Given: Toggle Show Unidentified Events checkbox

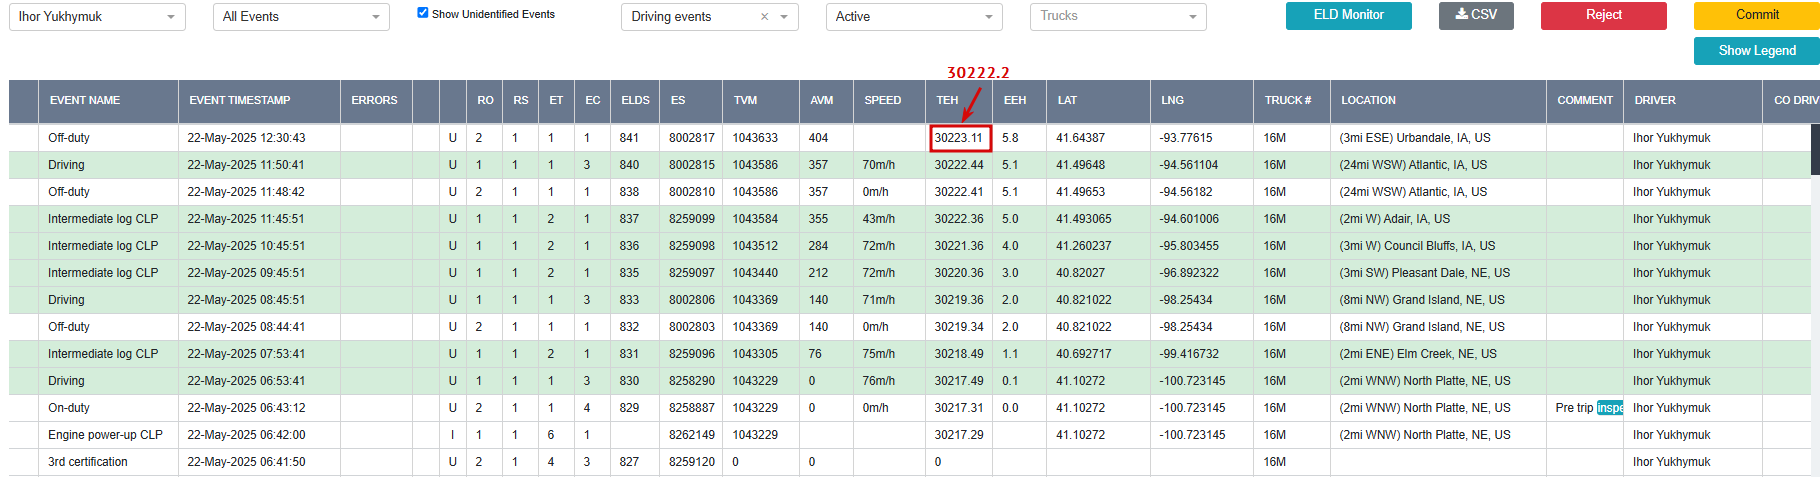Looking at the screenshot, I should [x=422, y=13].
